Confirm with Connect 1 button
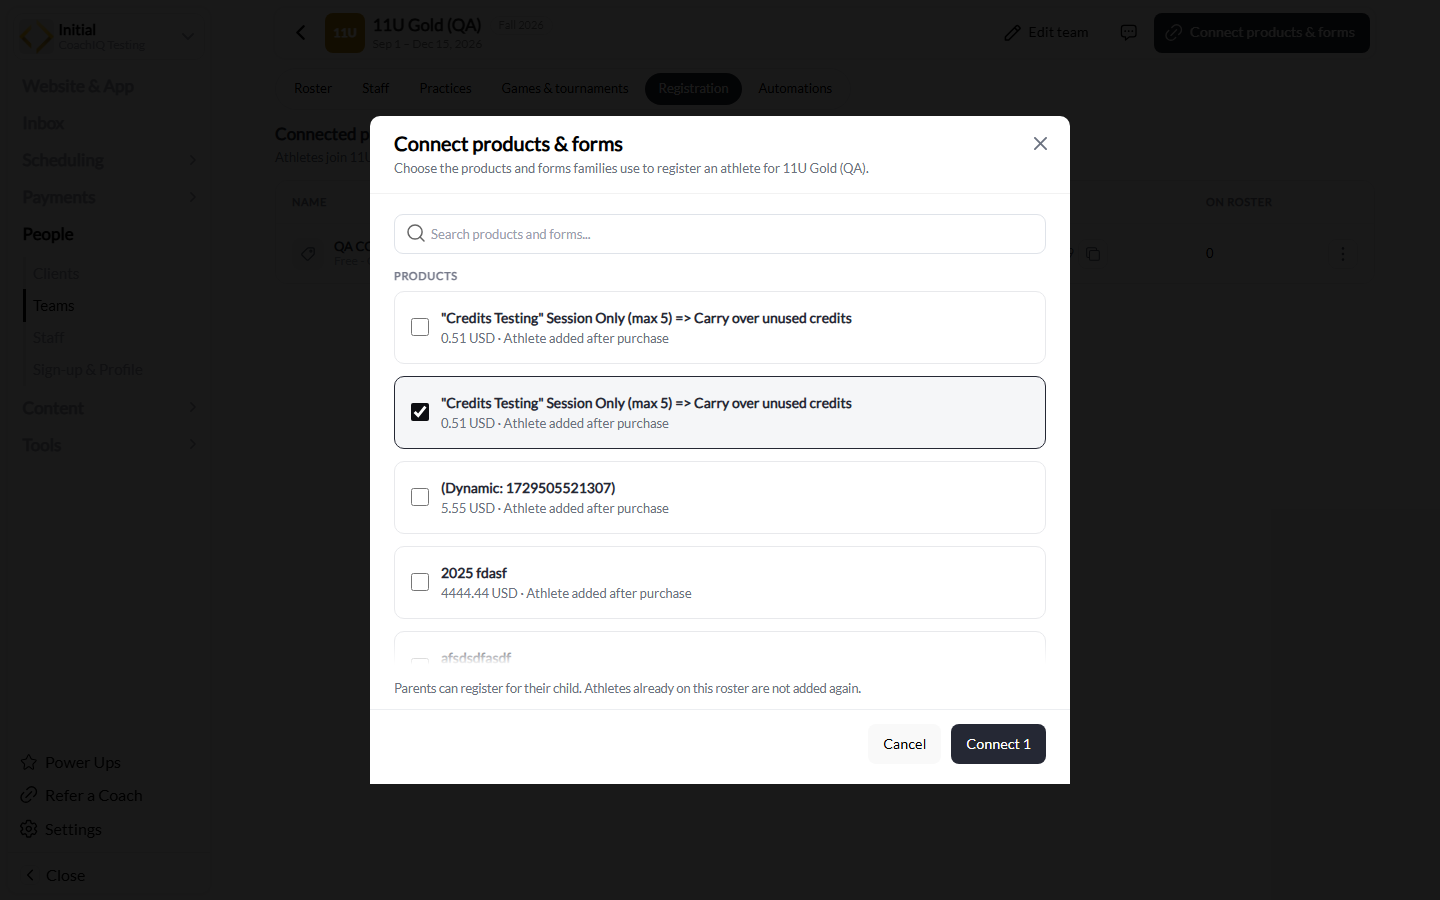 point(998,744)
